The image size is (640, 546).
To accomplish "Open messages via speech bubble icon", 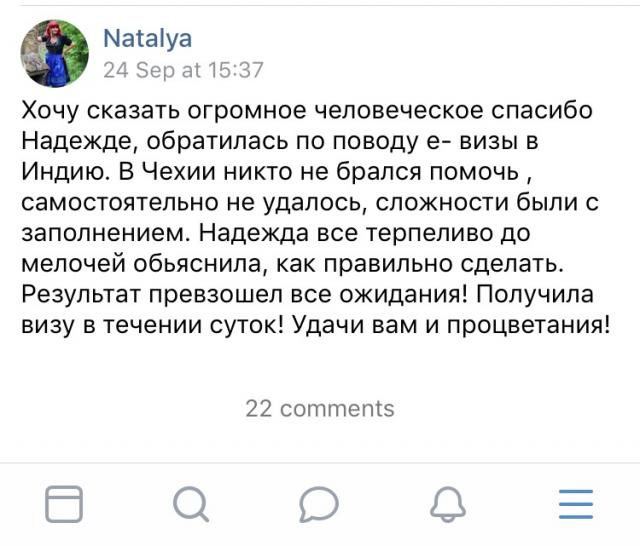I will pyautogui.click(x=318, y=503).
